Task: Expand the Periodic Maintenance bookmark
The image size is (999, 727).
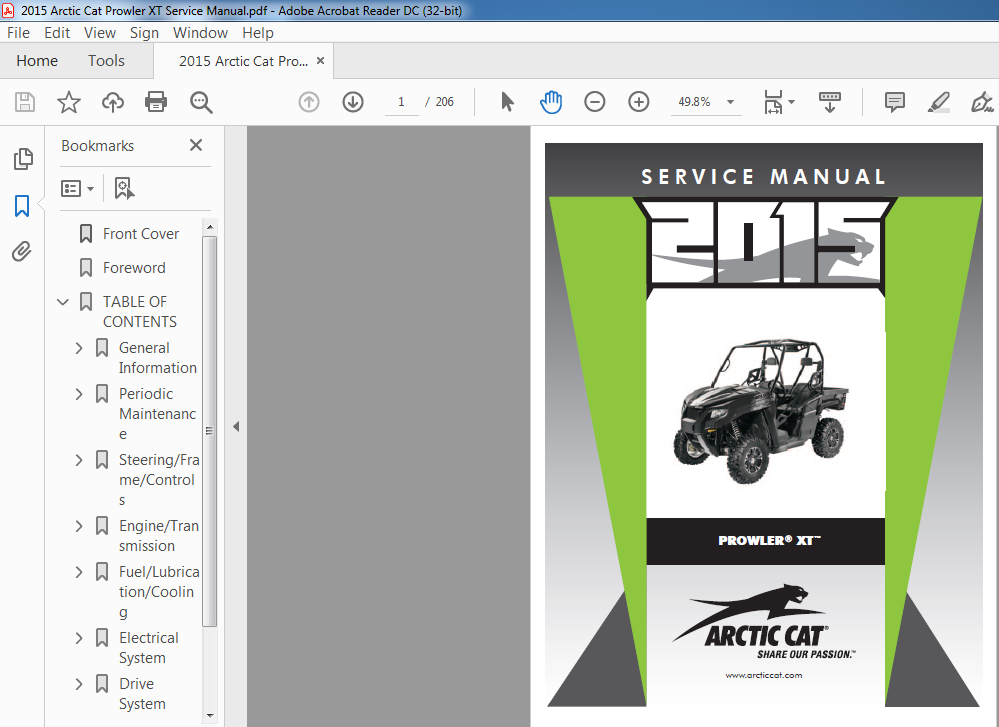Action: click(79, 394)
